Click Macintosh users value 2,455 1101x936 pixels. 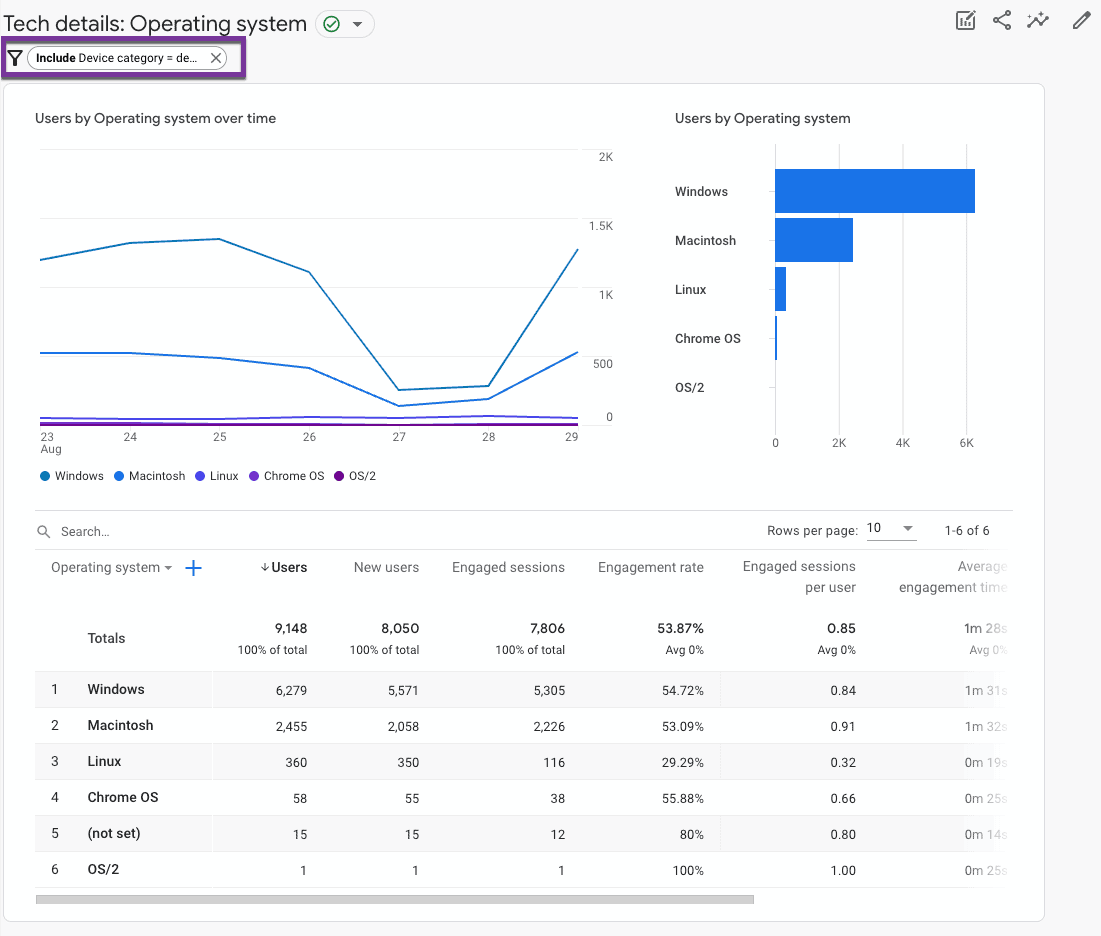(x=291, y=726)
